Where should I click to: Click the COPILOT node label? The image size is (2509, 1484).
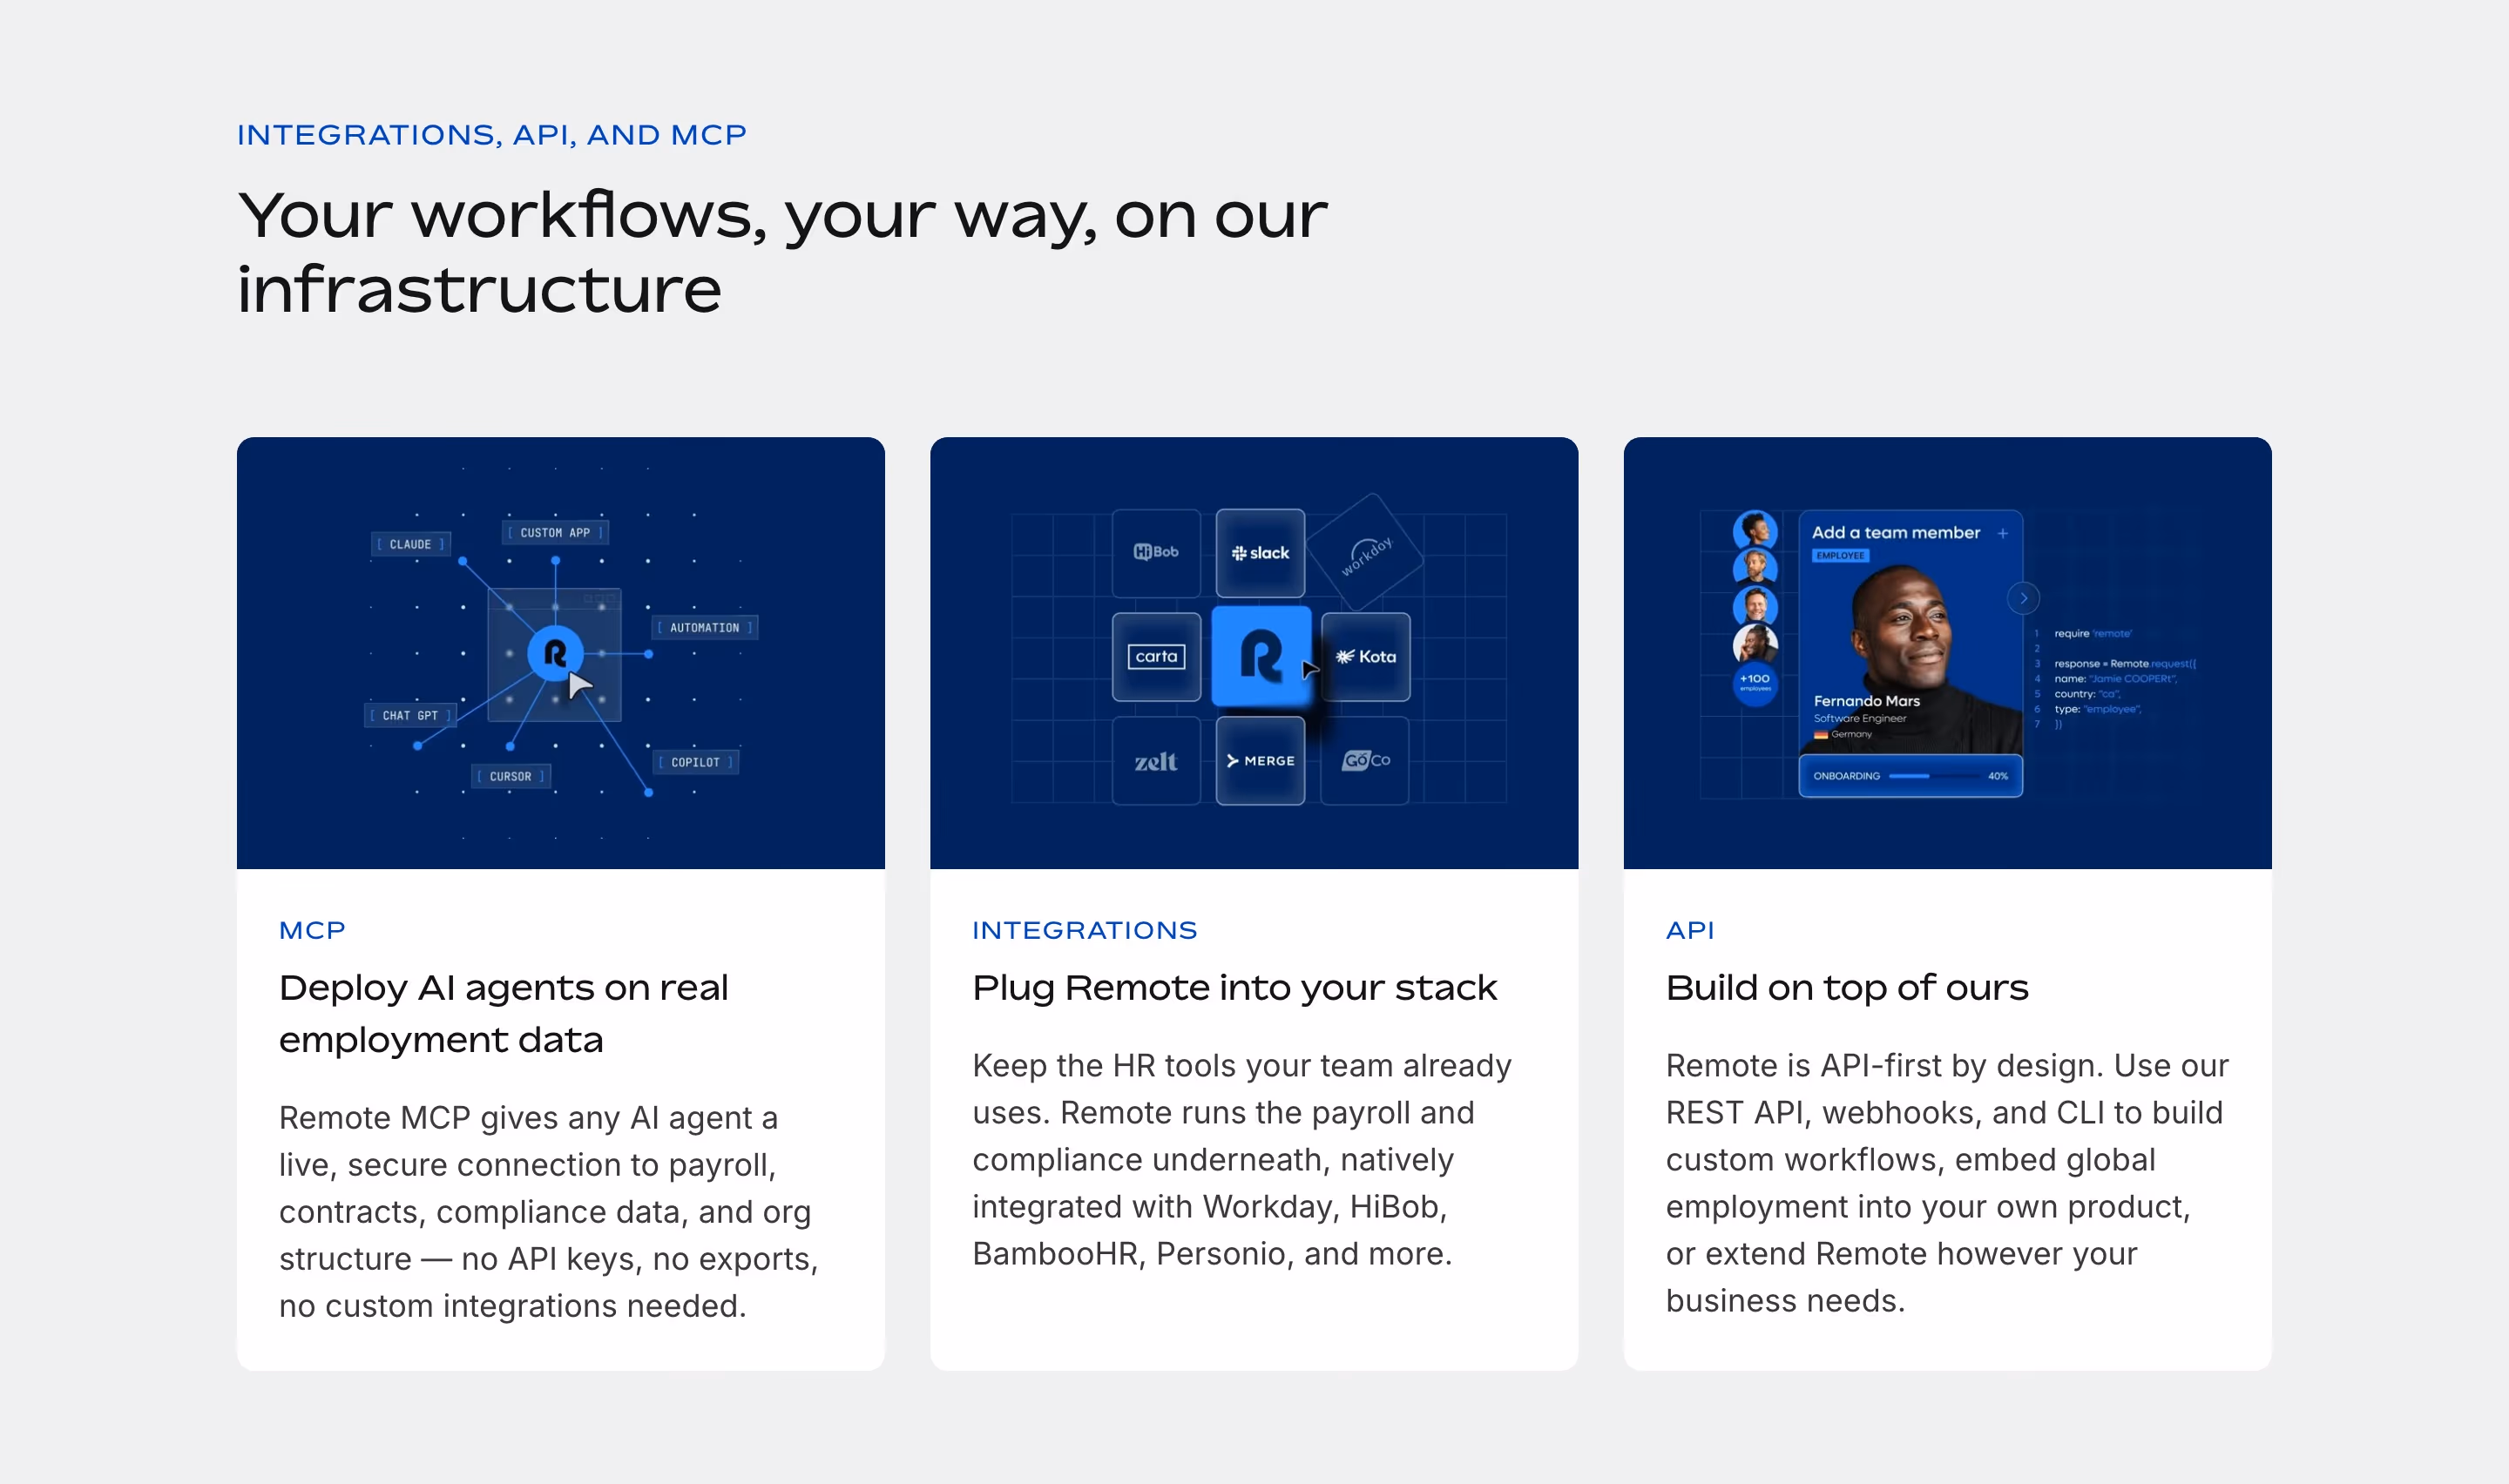(x=696, y=763)
